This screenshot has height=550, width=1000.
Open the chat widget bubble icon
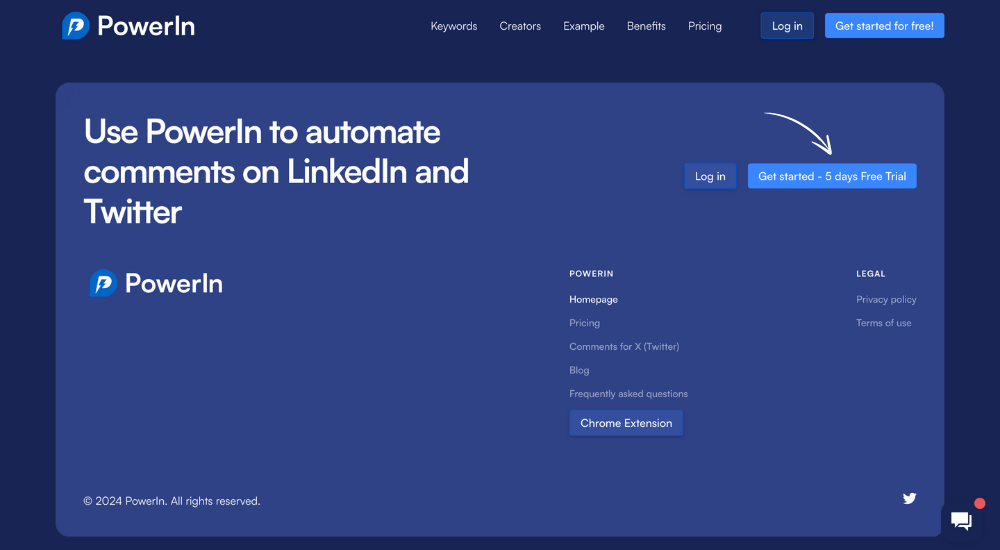[961, 521]
